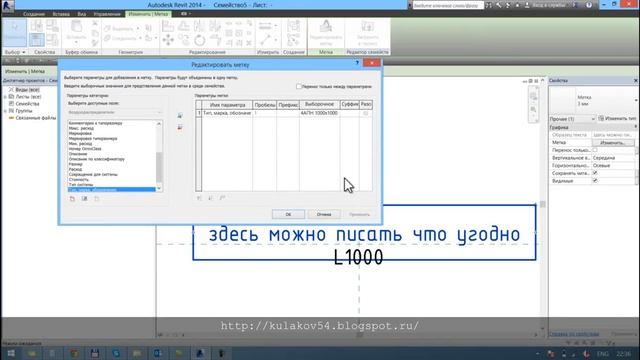Click the Выборочное cell 4АПН 1000x1000
The width and height of the screenshot is (640, 360).
click(x=320, y=113)
